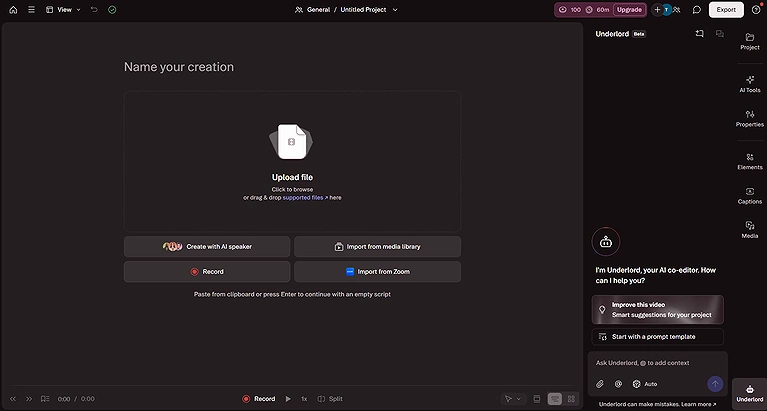This screenshot has width=767, height=411.
Task: Expand the Untitled Project dropdown chevron
Action: [395, 10]
